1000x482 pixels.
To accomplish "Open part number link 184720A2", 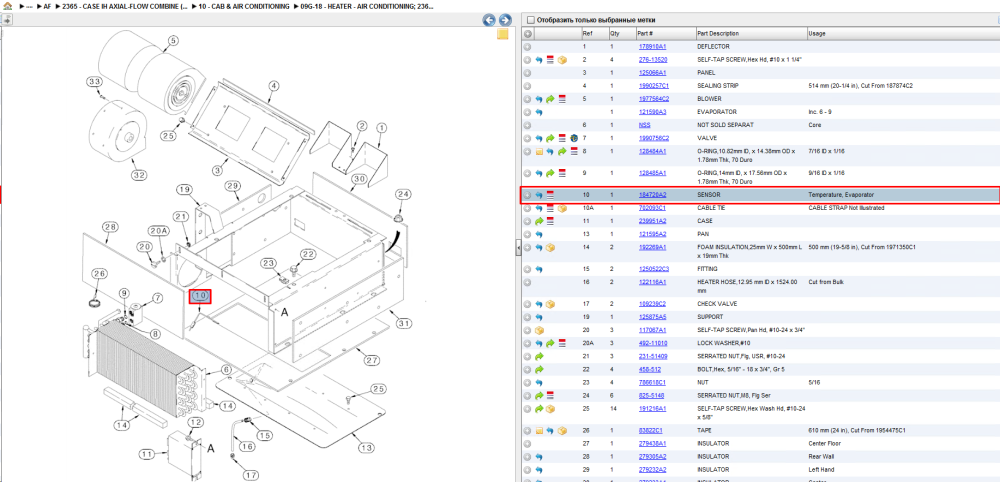I will (652, 194).
